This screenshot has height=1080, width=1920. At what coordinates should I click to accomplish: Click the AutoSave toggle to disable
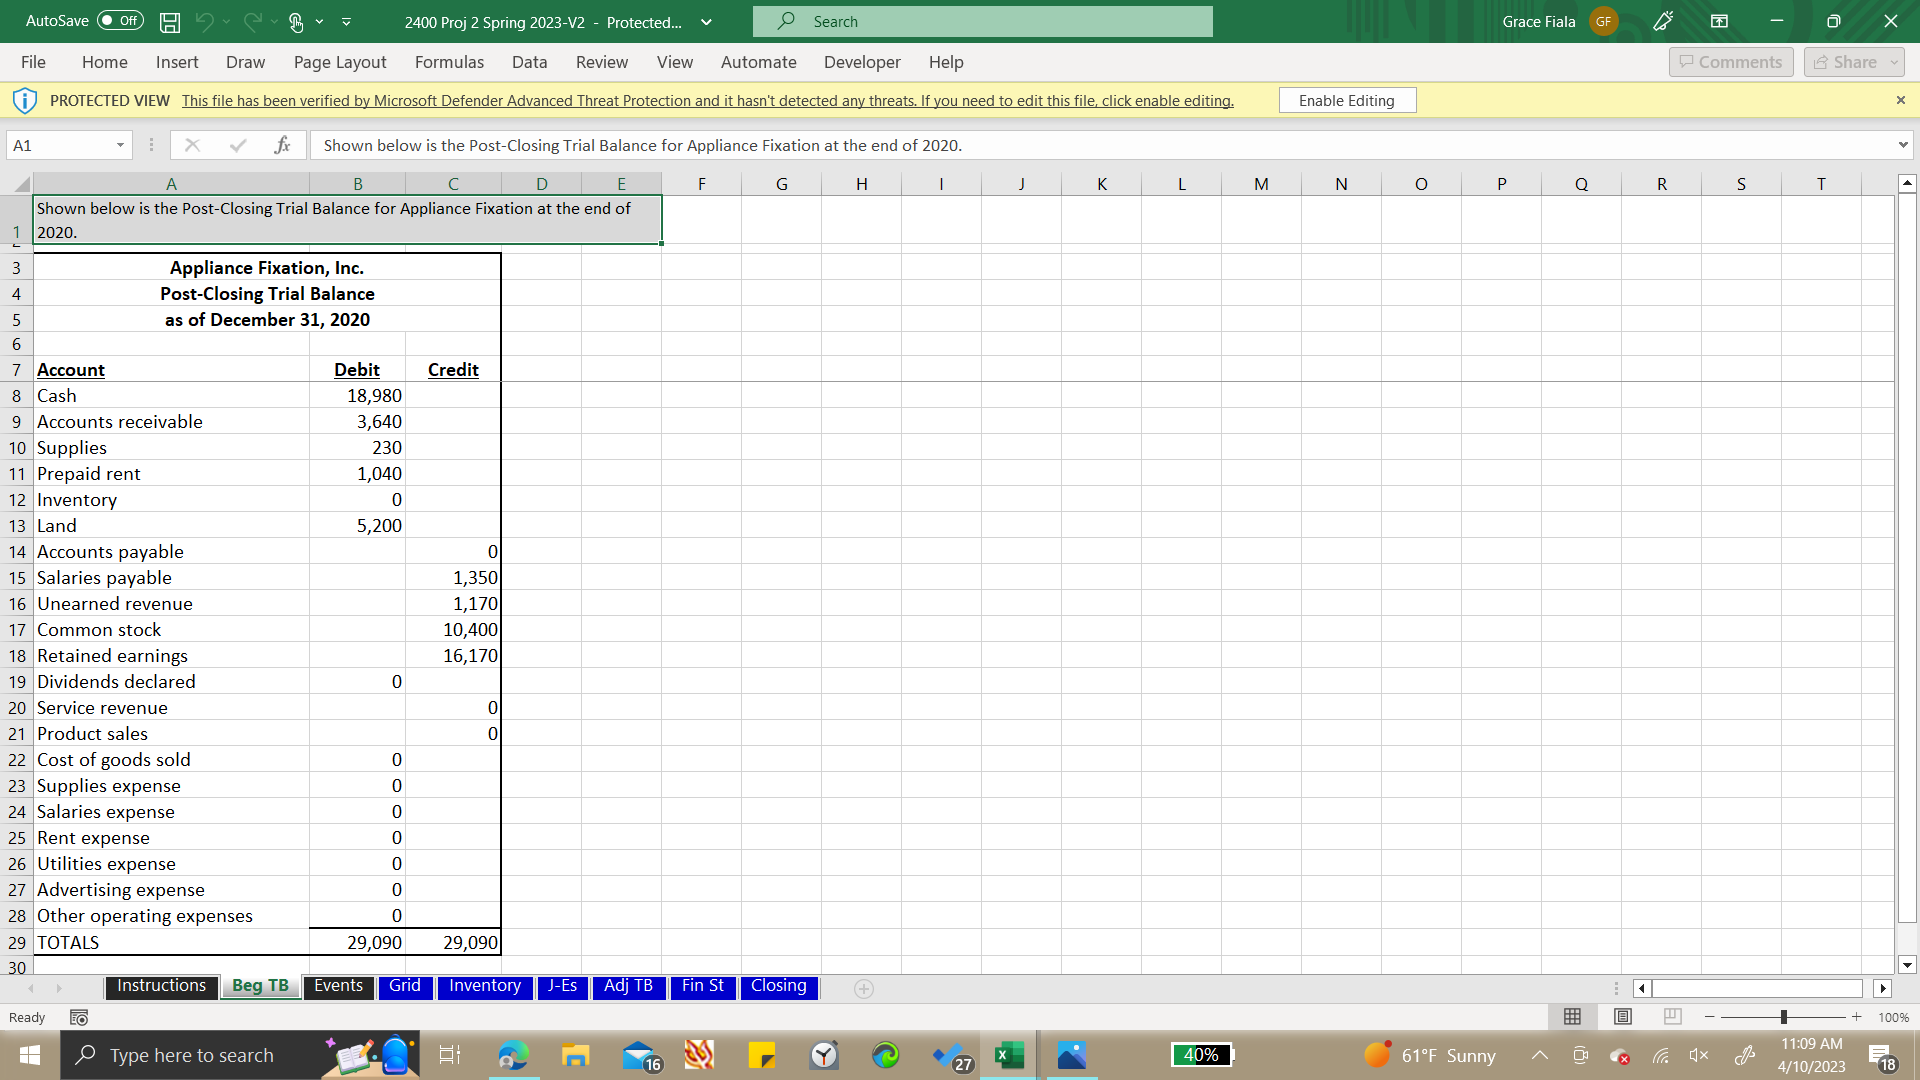116,20
